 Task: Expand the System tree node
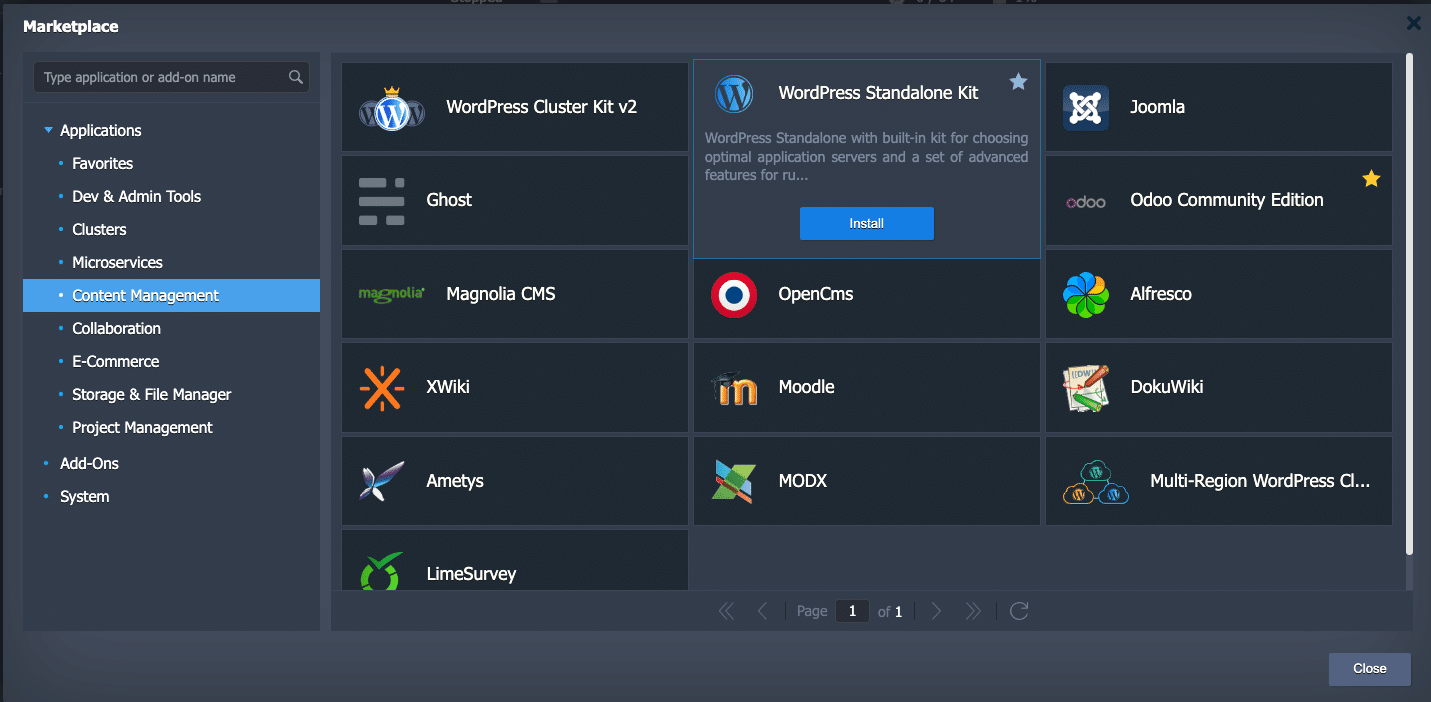(x=47, y=497)
